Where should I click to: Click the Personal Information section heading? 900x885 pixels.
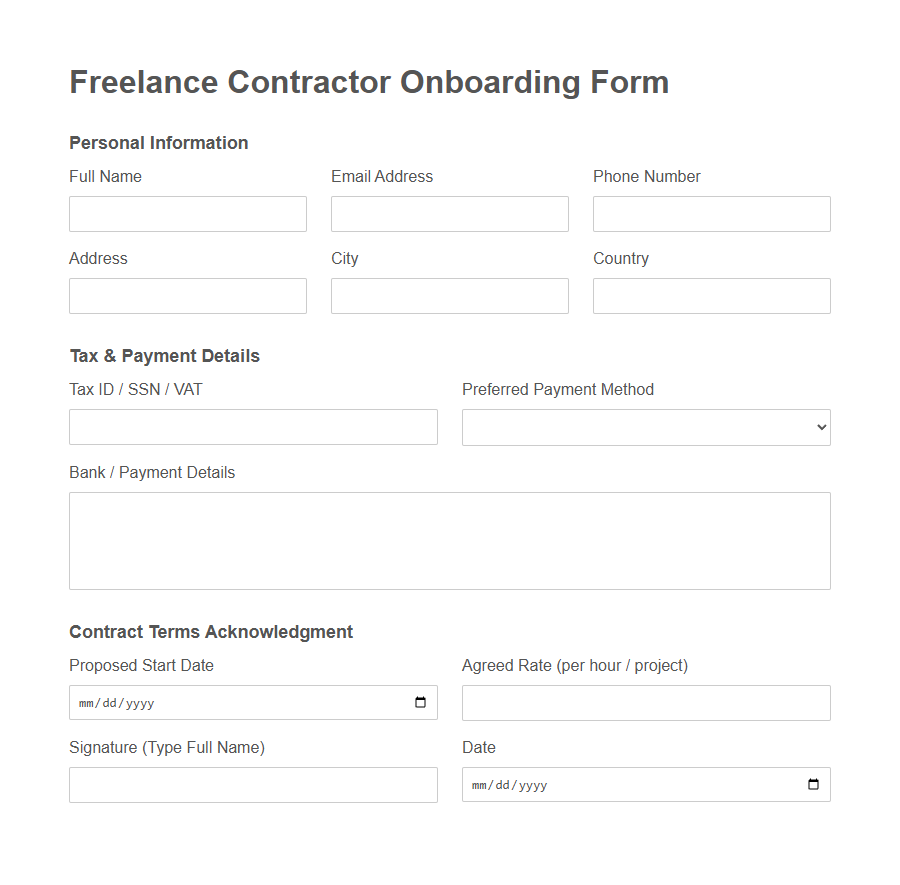(x=158, y=143)
